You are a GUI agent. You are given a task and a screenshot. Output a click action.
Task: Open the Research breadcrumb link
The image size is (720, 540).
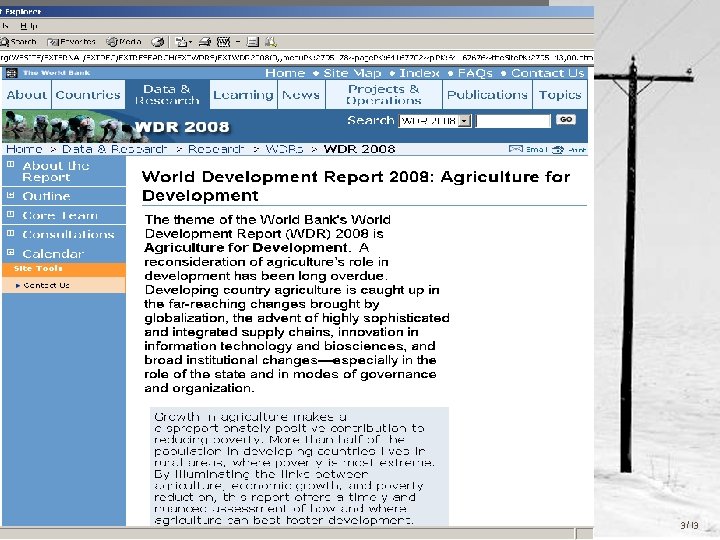216,149
